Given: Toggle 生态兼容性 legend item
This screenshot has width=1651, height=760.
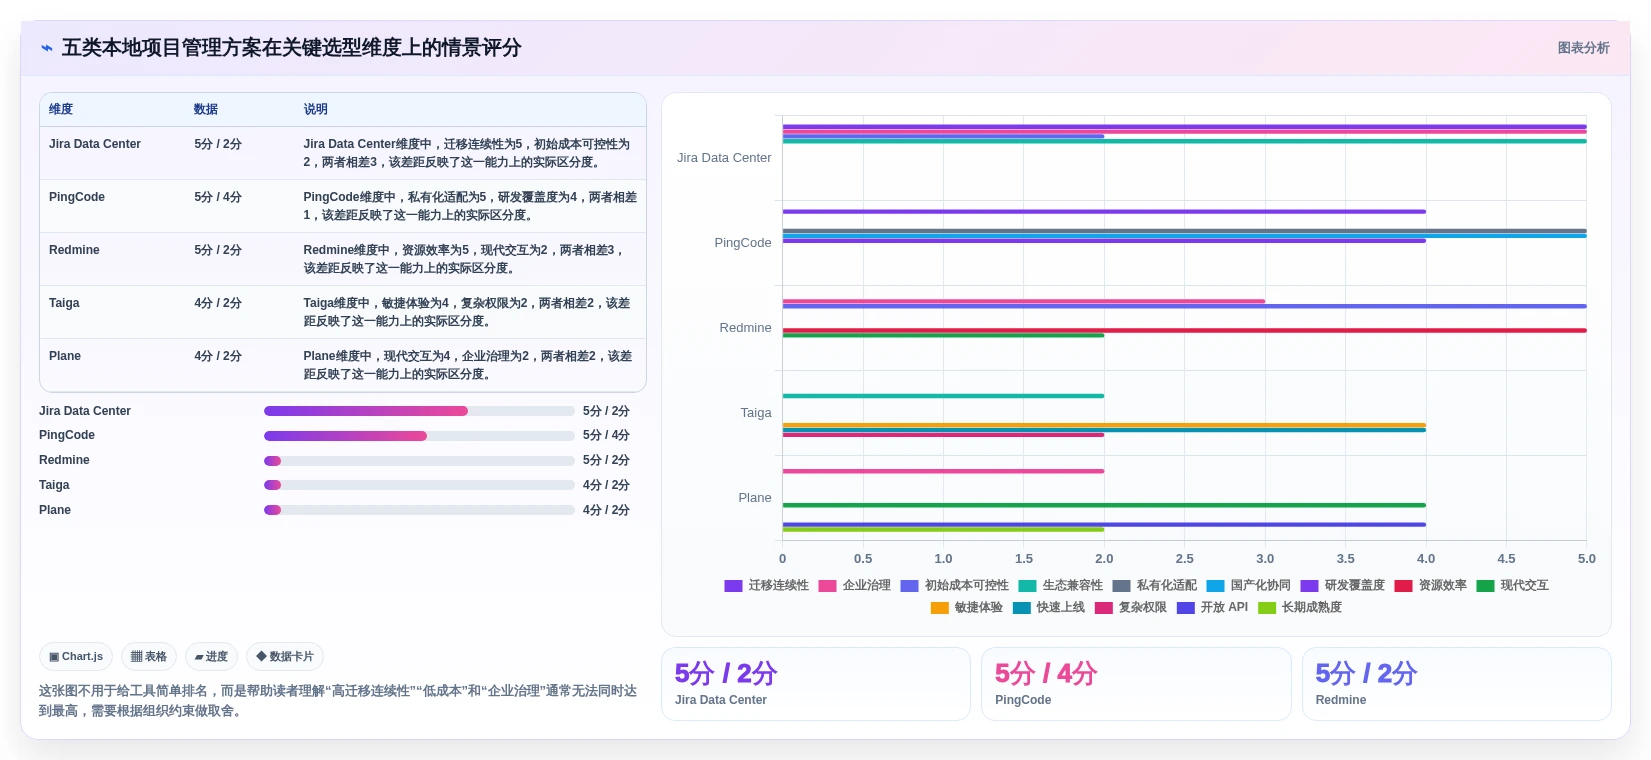Looking at the screenshot, I should point(1060,586).
